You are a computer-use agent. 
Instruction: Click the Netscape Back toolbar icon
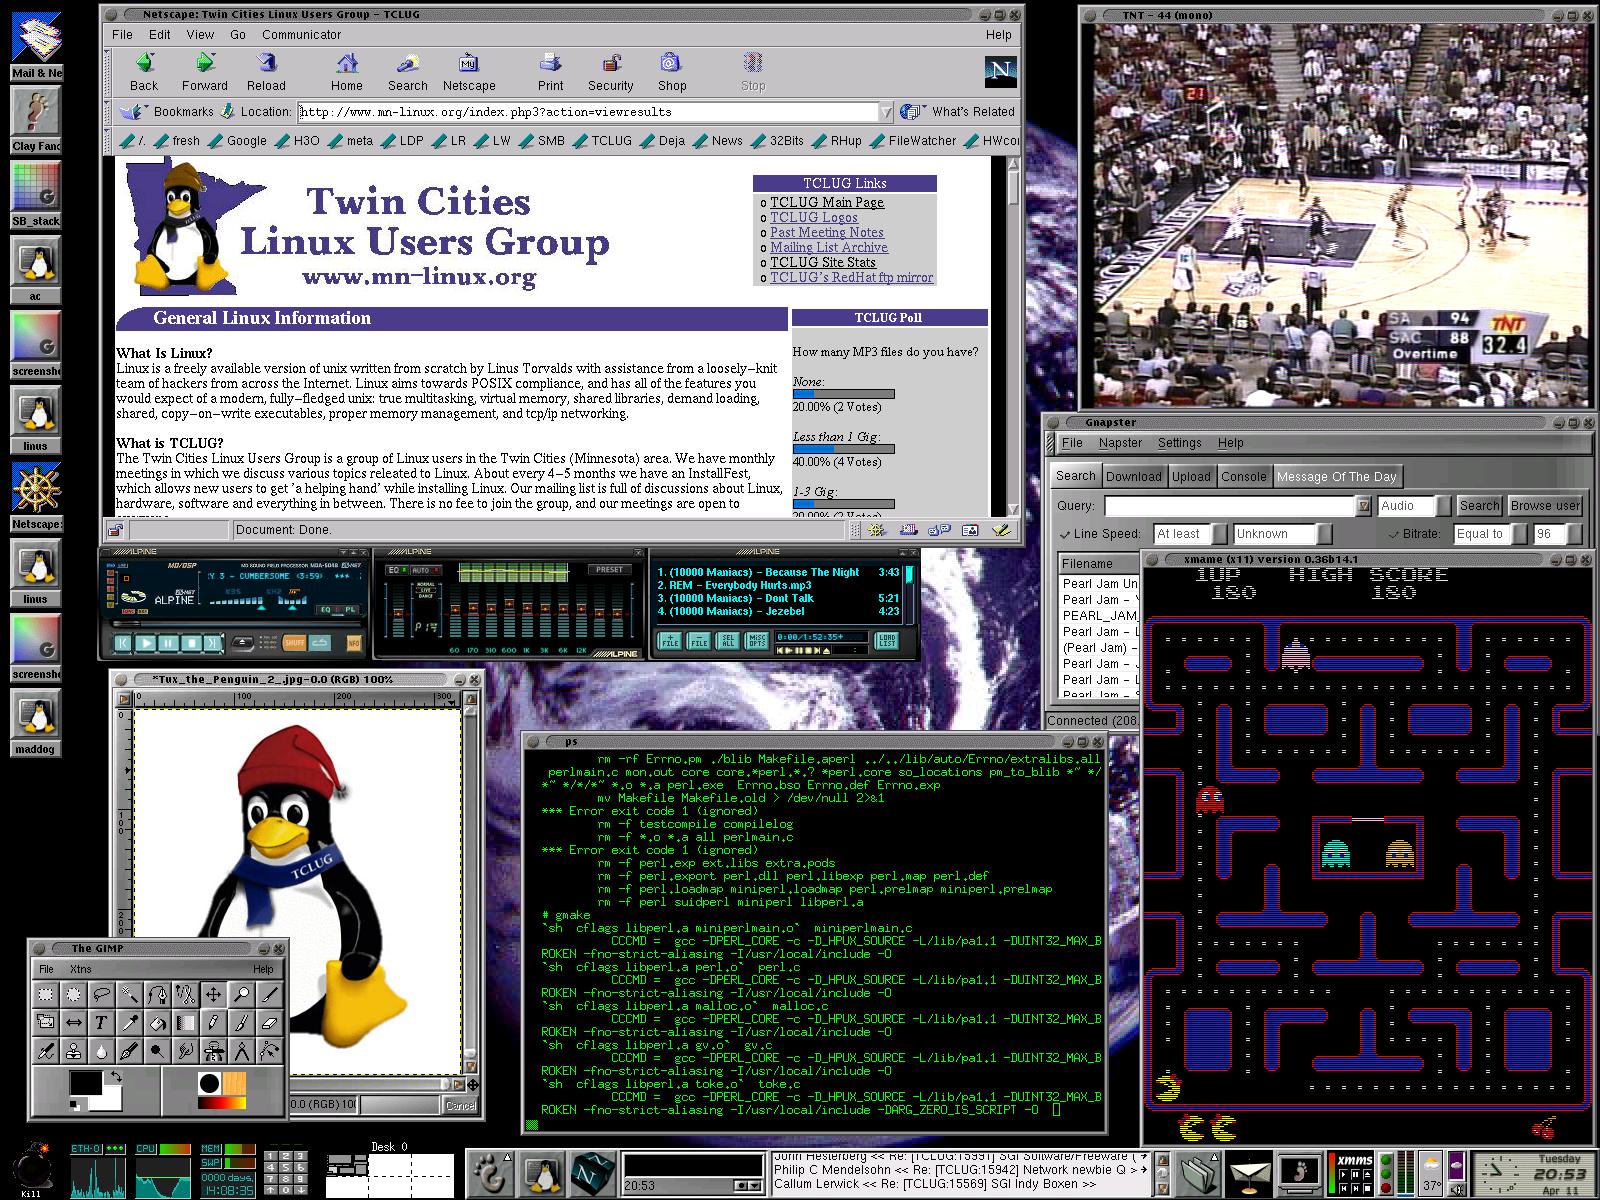tap(144, 72)
